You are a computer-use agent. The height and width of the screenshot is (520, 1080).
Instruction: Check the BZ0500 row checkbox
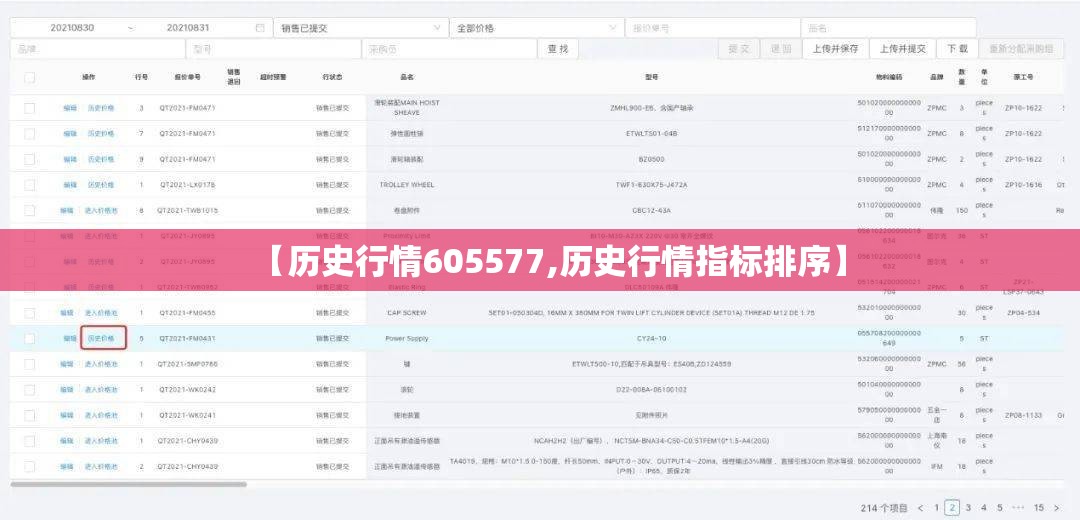[x=30, y=159]
